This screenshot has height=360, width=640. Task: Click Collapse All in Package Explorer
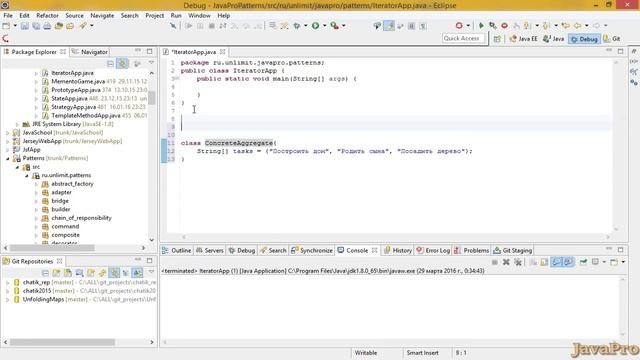110,64
